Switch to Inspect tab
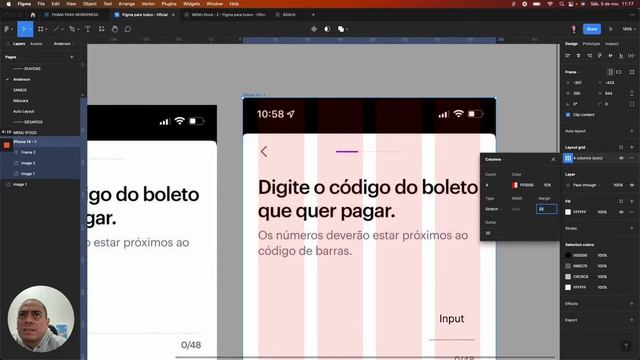This screenshot has height=360, width=640. coord(611,44)
